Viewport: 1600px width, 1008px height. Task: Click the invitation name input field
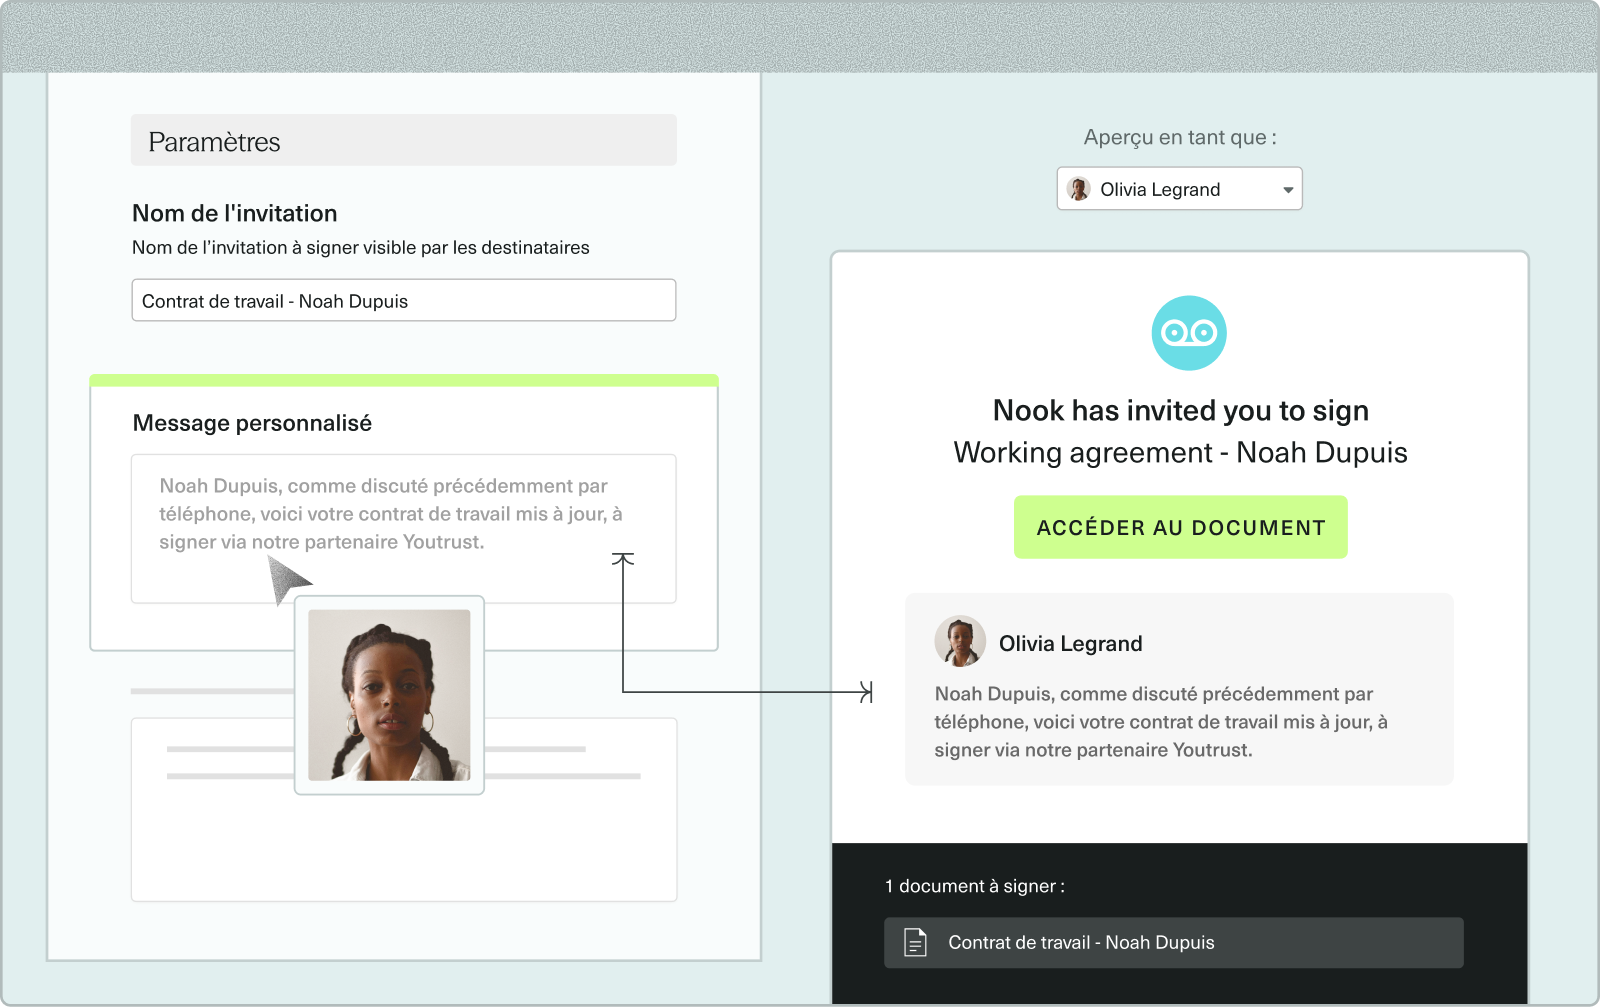click(x=404, y=300)
